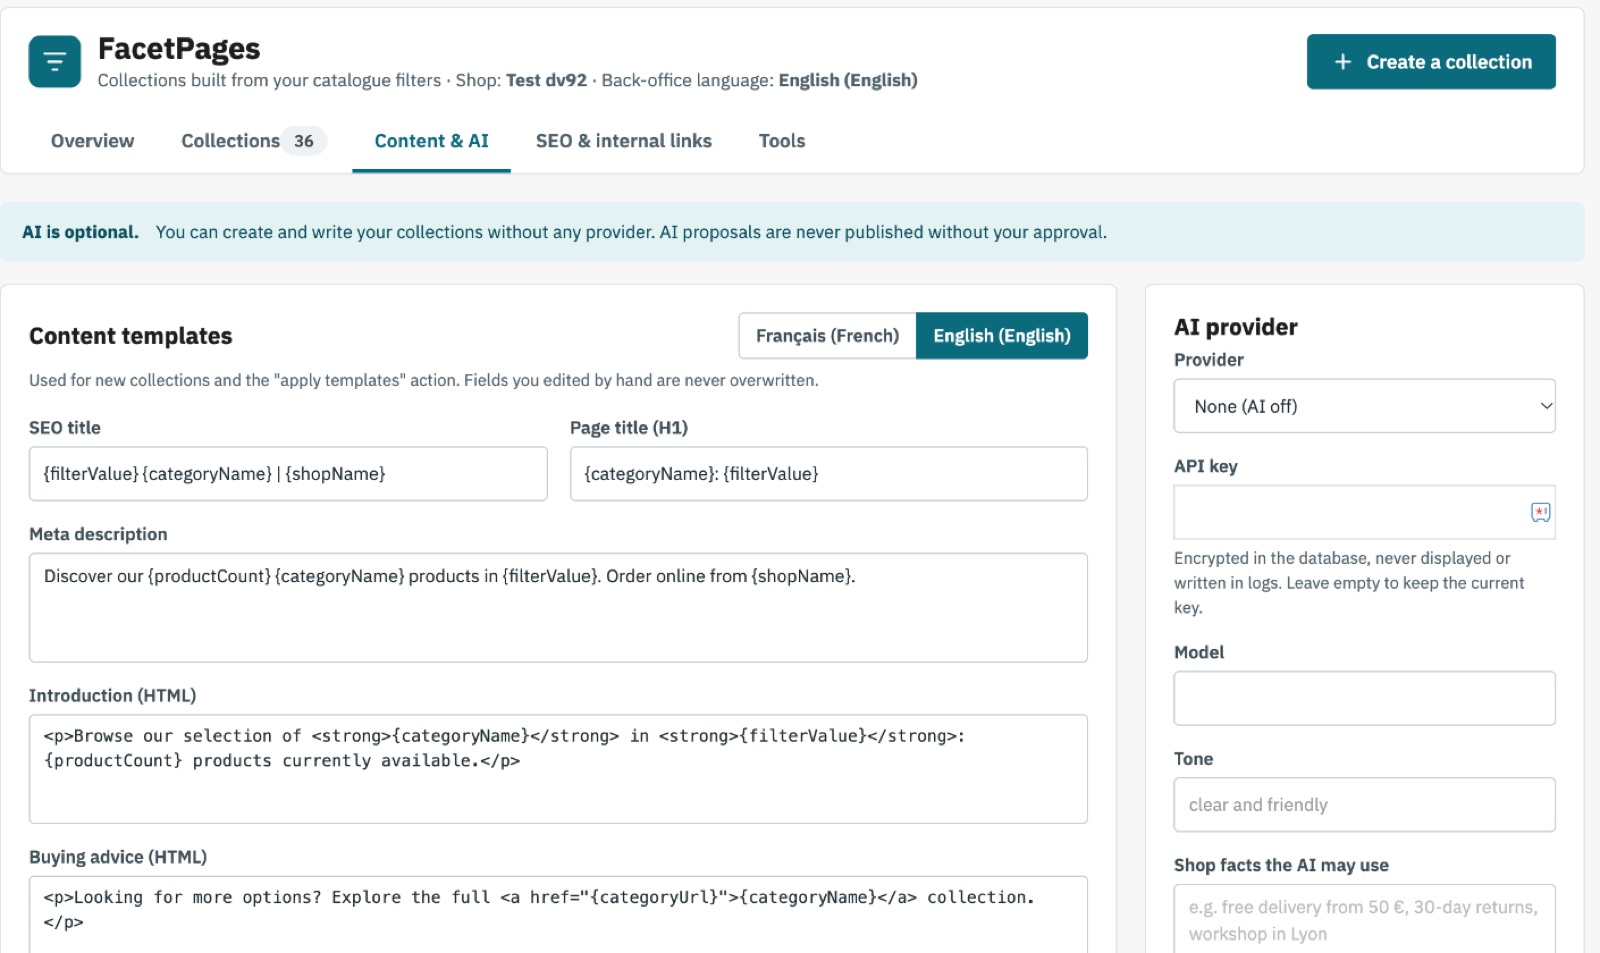Click the password manager icon in API key field
Image resolution: width=1600 pixels, height=953 pixels.
click(1540, 512)
